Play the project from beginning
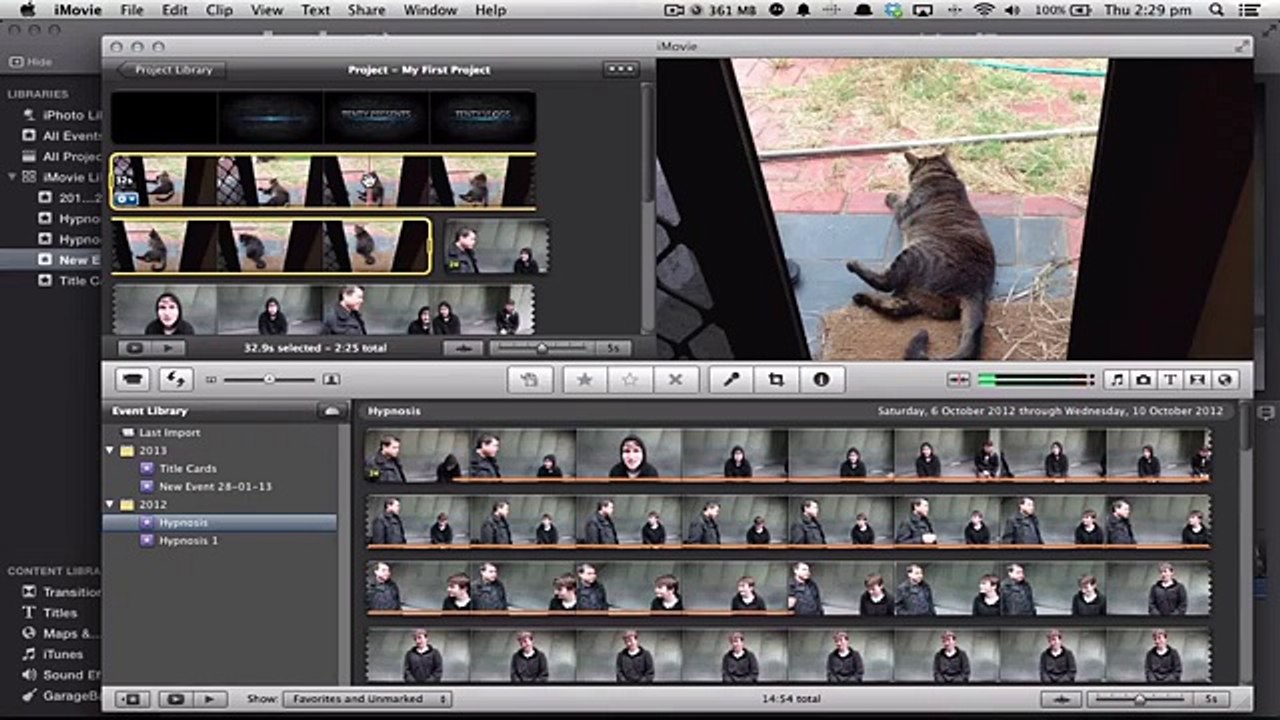The width and height of the screenshot is (1280, 720). (x=168, y=348)
